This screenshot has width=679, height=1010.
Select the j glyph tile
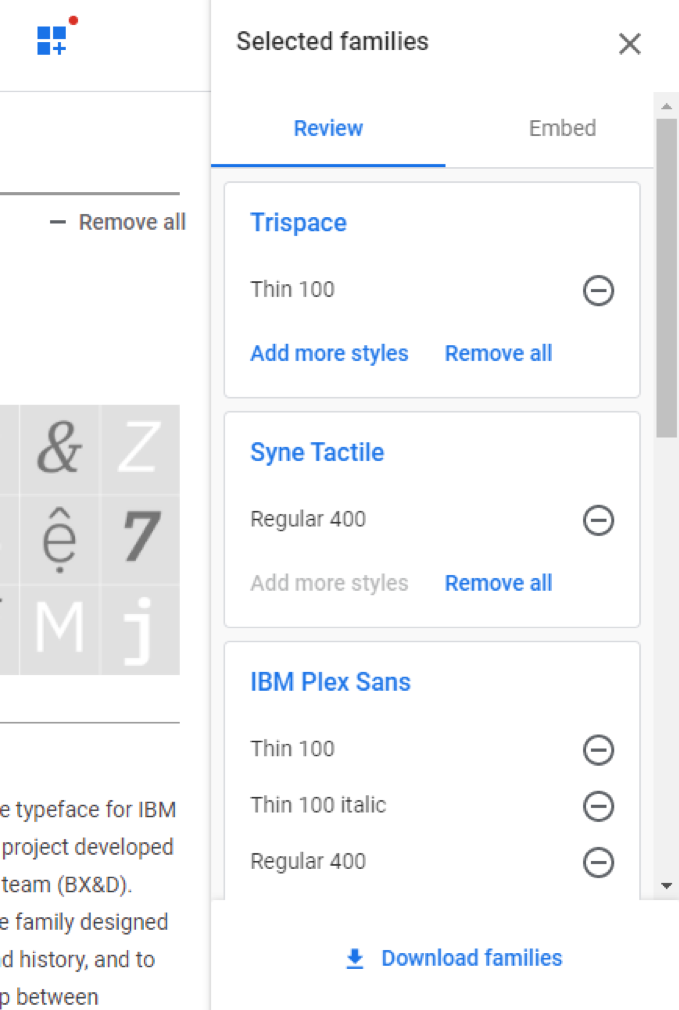click(x=140, y=629)
